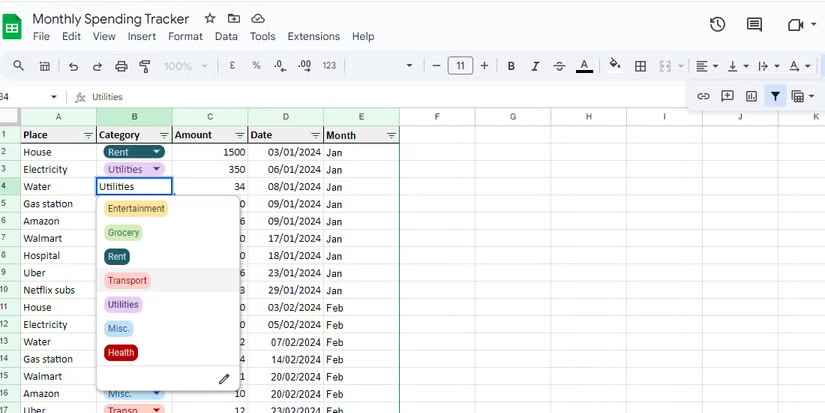Click the insert link icon

[703, 96]
